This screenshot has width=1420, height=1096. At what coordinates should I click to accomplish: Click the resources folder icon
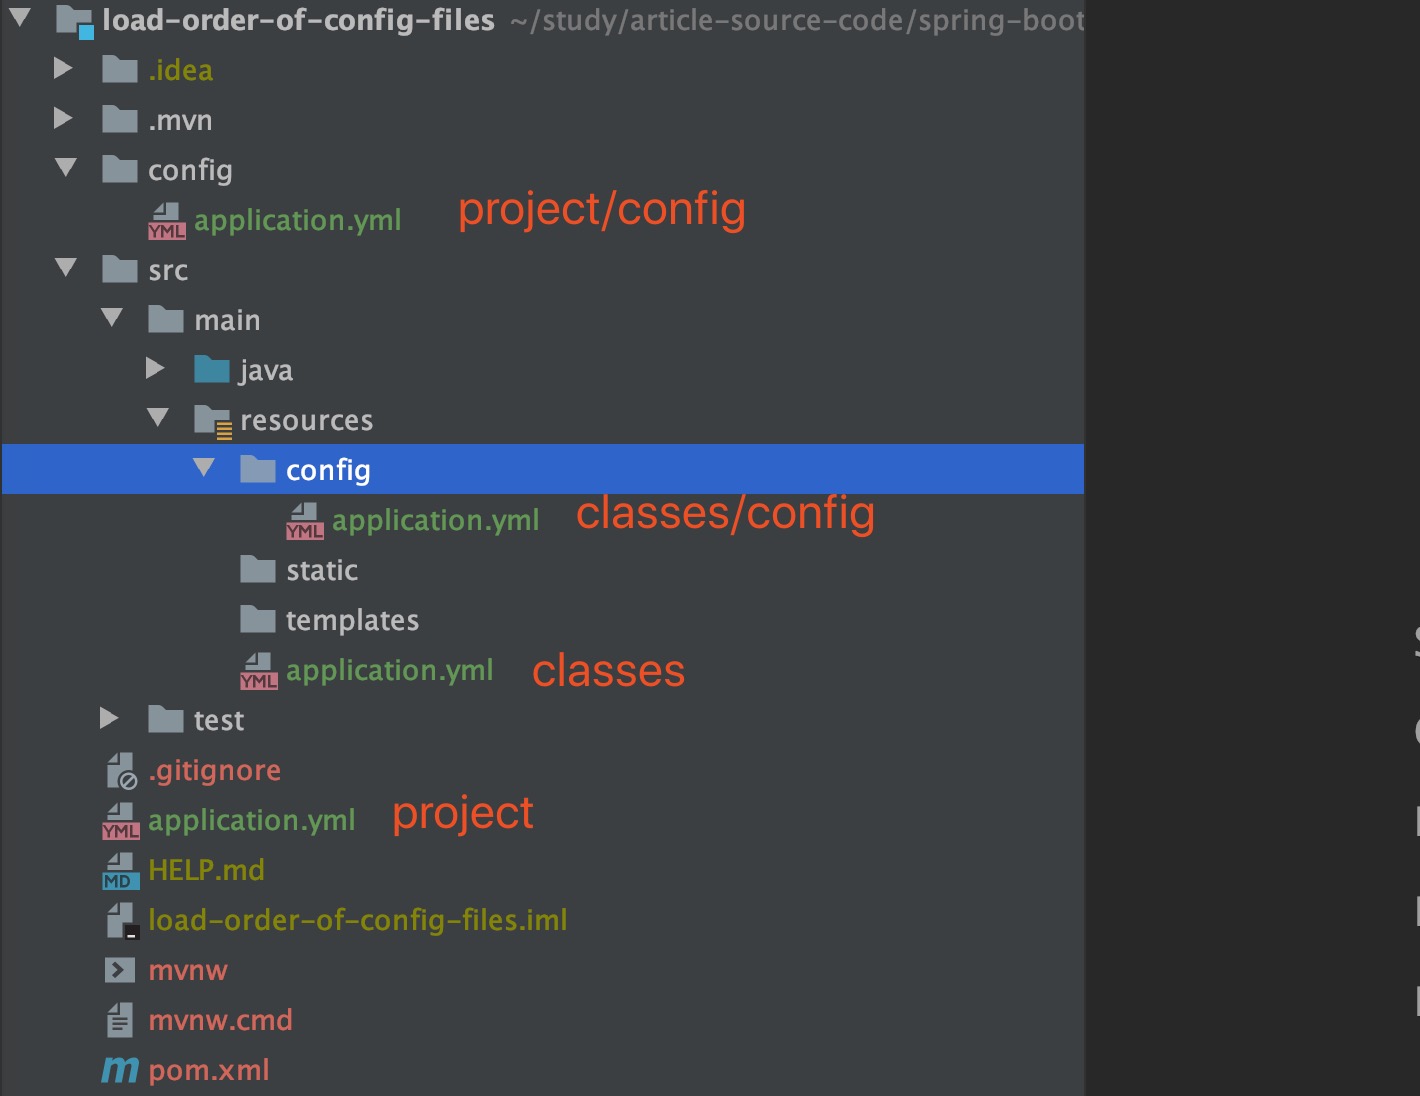[212, 421]
